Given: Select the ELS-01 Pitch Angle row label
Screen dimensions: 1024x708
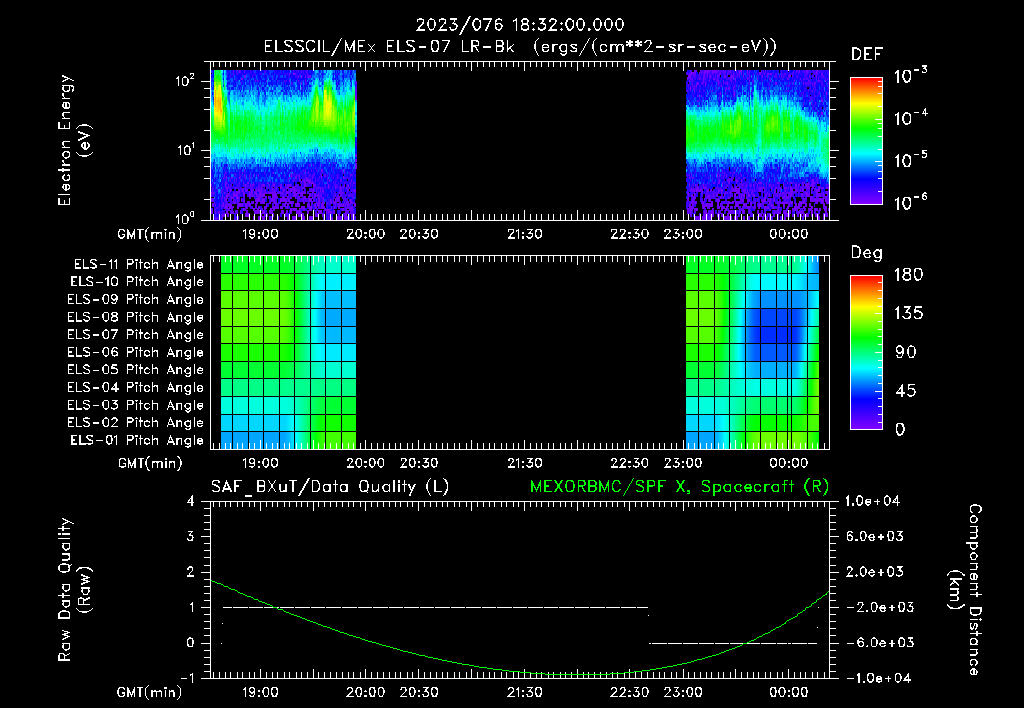Looking at the screenshot, I should [137, 440].
